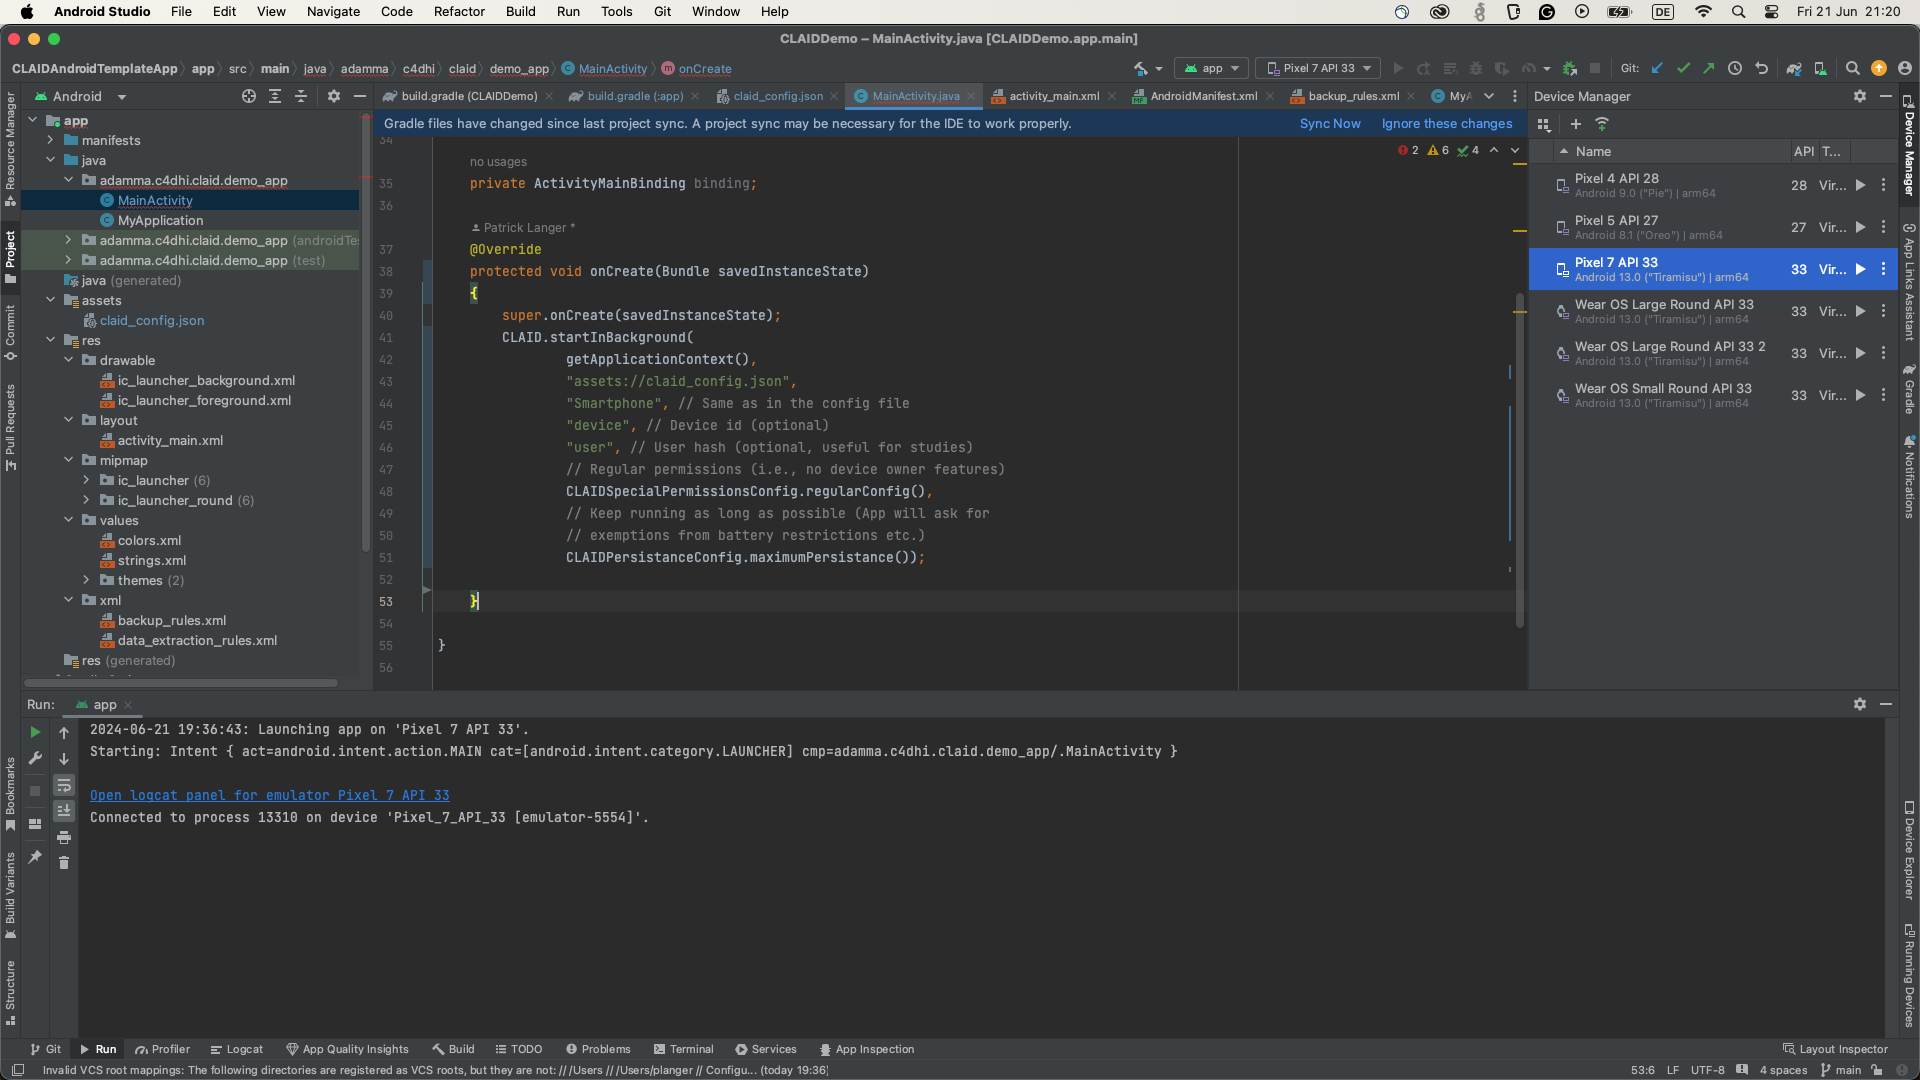Toggle the Commit side panel
The image size is (1920, 1080).
(x=10, y=332)
